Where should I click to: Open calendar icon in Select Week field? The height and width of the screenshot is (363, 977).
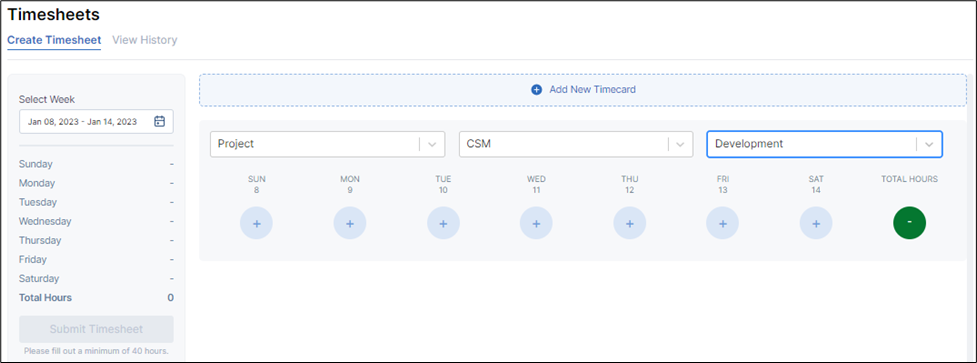160,121
